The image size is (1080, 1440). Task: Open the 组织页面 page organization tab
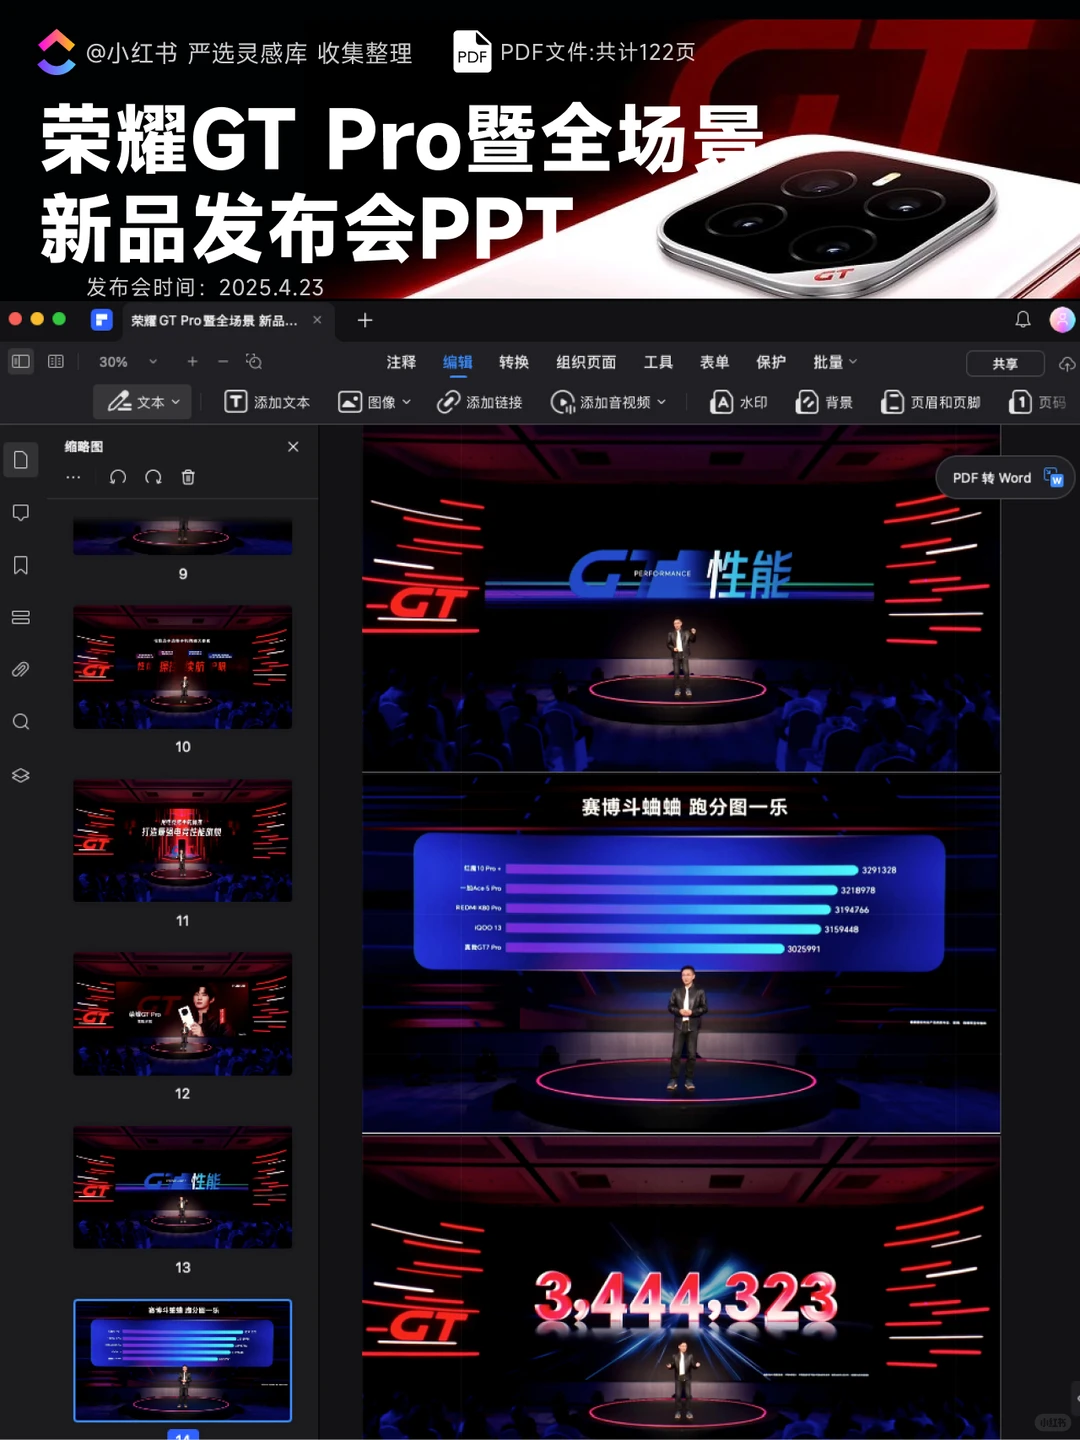click(585, 361)
